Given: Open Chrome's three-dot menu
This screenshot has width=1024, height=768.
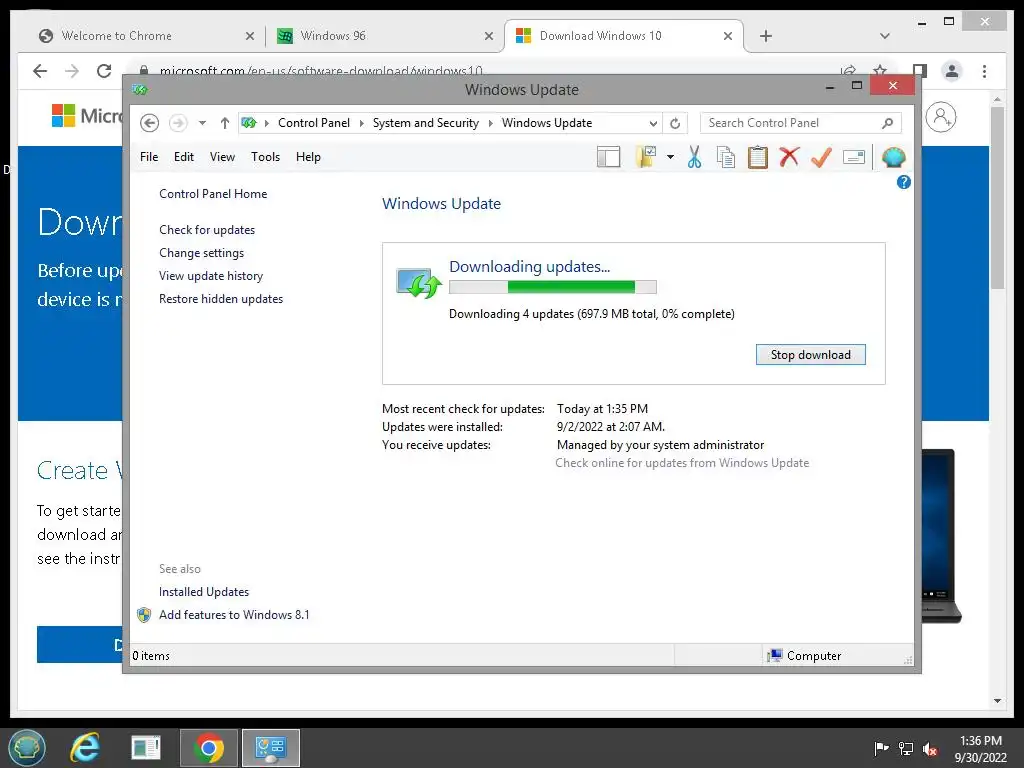Looking at the screenshot, I should pos(984,71).
